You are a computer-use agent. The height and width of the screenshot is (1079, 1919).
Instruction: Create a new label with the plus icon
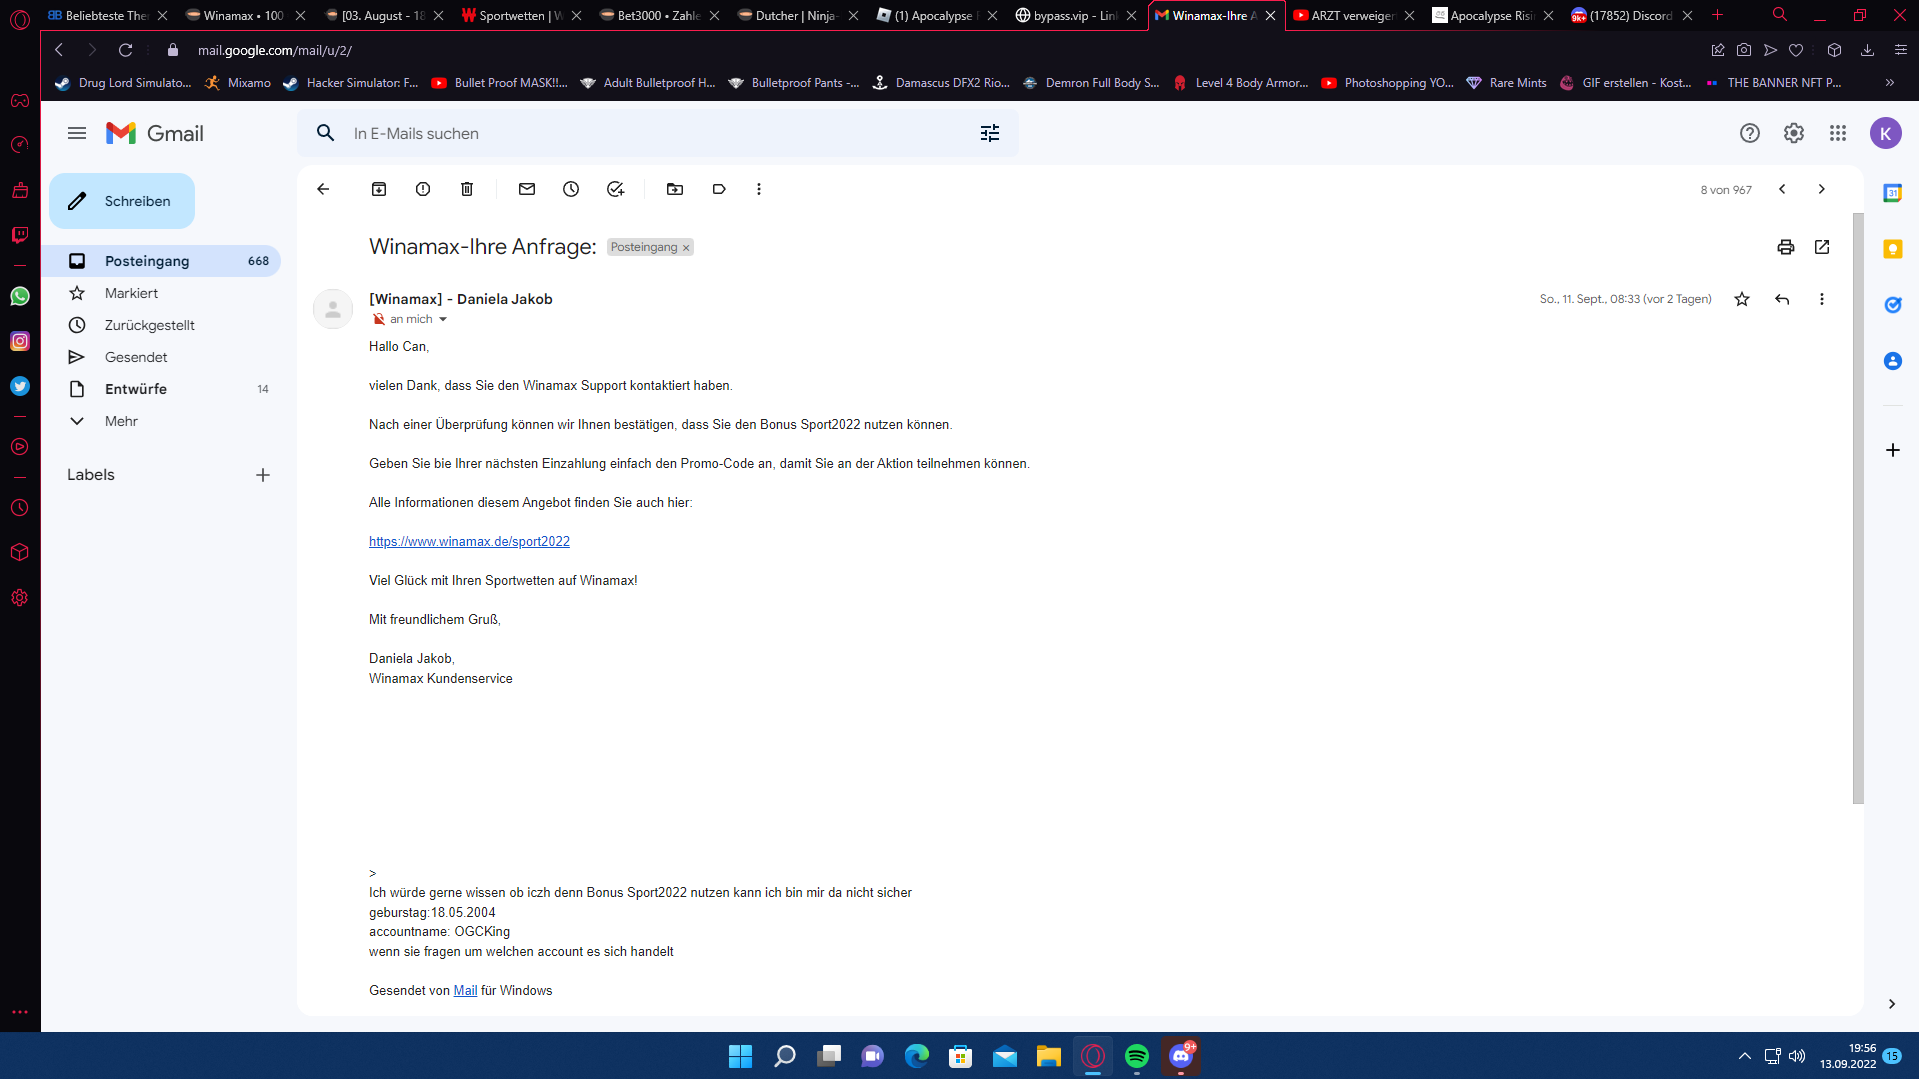(263, 475)
